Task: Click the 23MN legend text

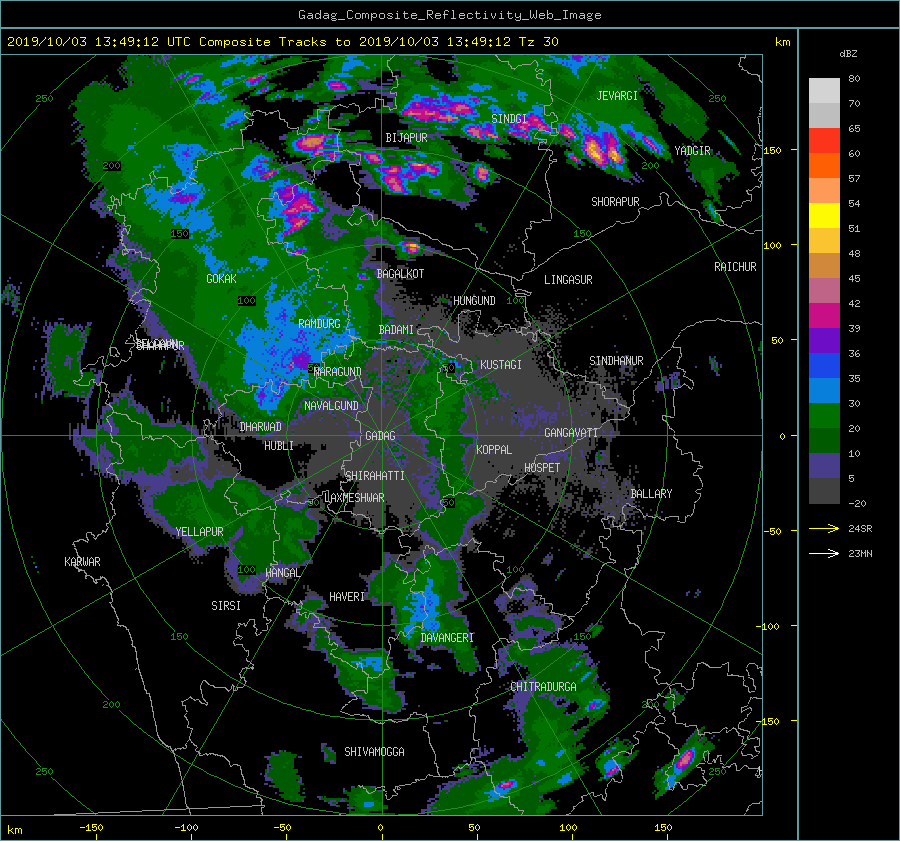Action: [x=860, y=554]
